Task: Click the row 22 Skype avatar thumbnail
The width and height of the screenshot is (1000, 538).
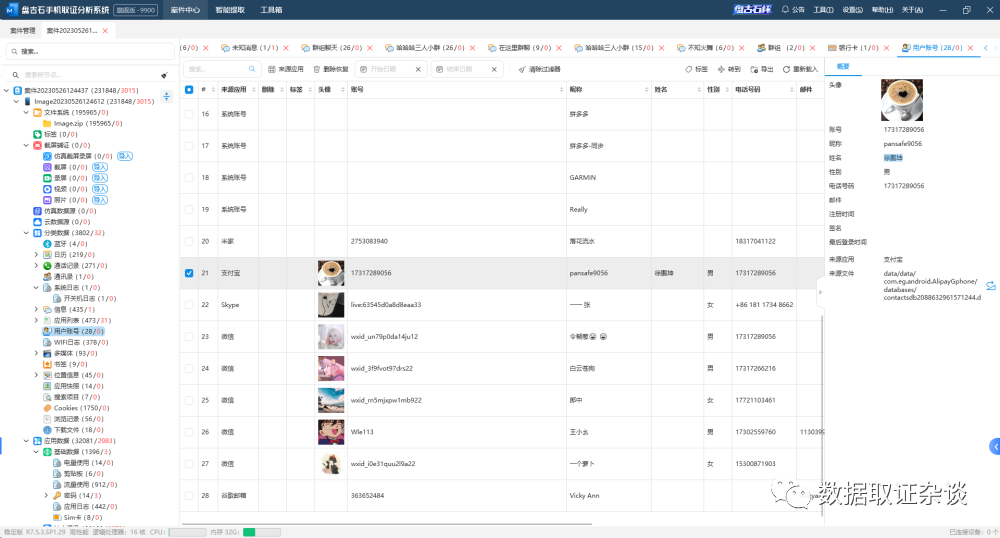Action: tap(331, 305)
